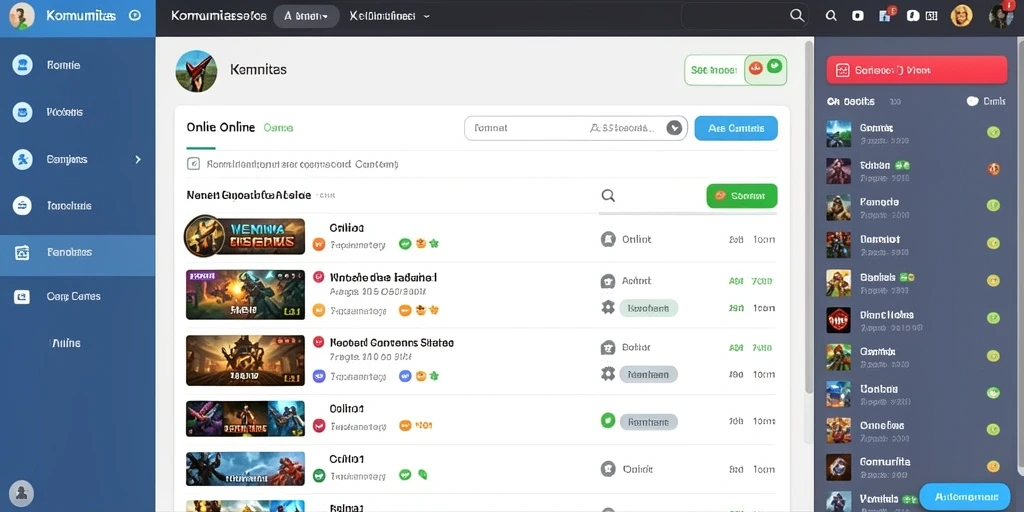Click the blue Are Comtels button

(x=736, y=128)
